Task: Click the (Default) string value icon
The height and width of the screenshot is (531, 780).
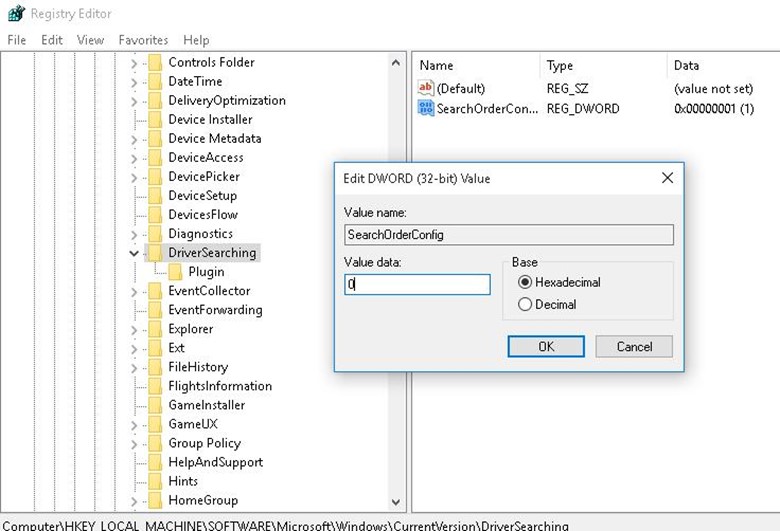Action: coord(426,88)
